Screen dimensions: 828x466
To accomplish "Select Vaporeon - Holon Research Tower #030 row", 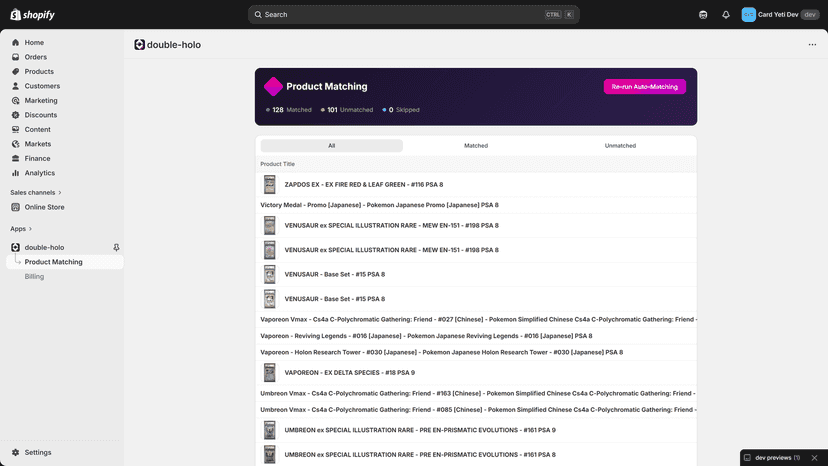I will (x=476, y=352).
